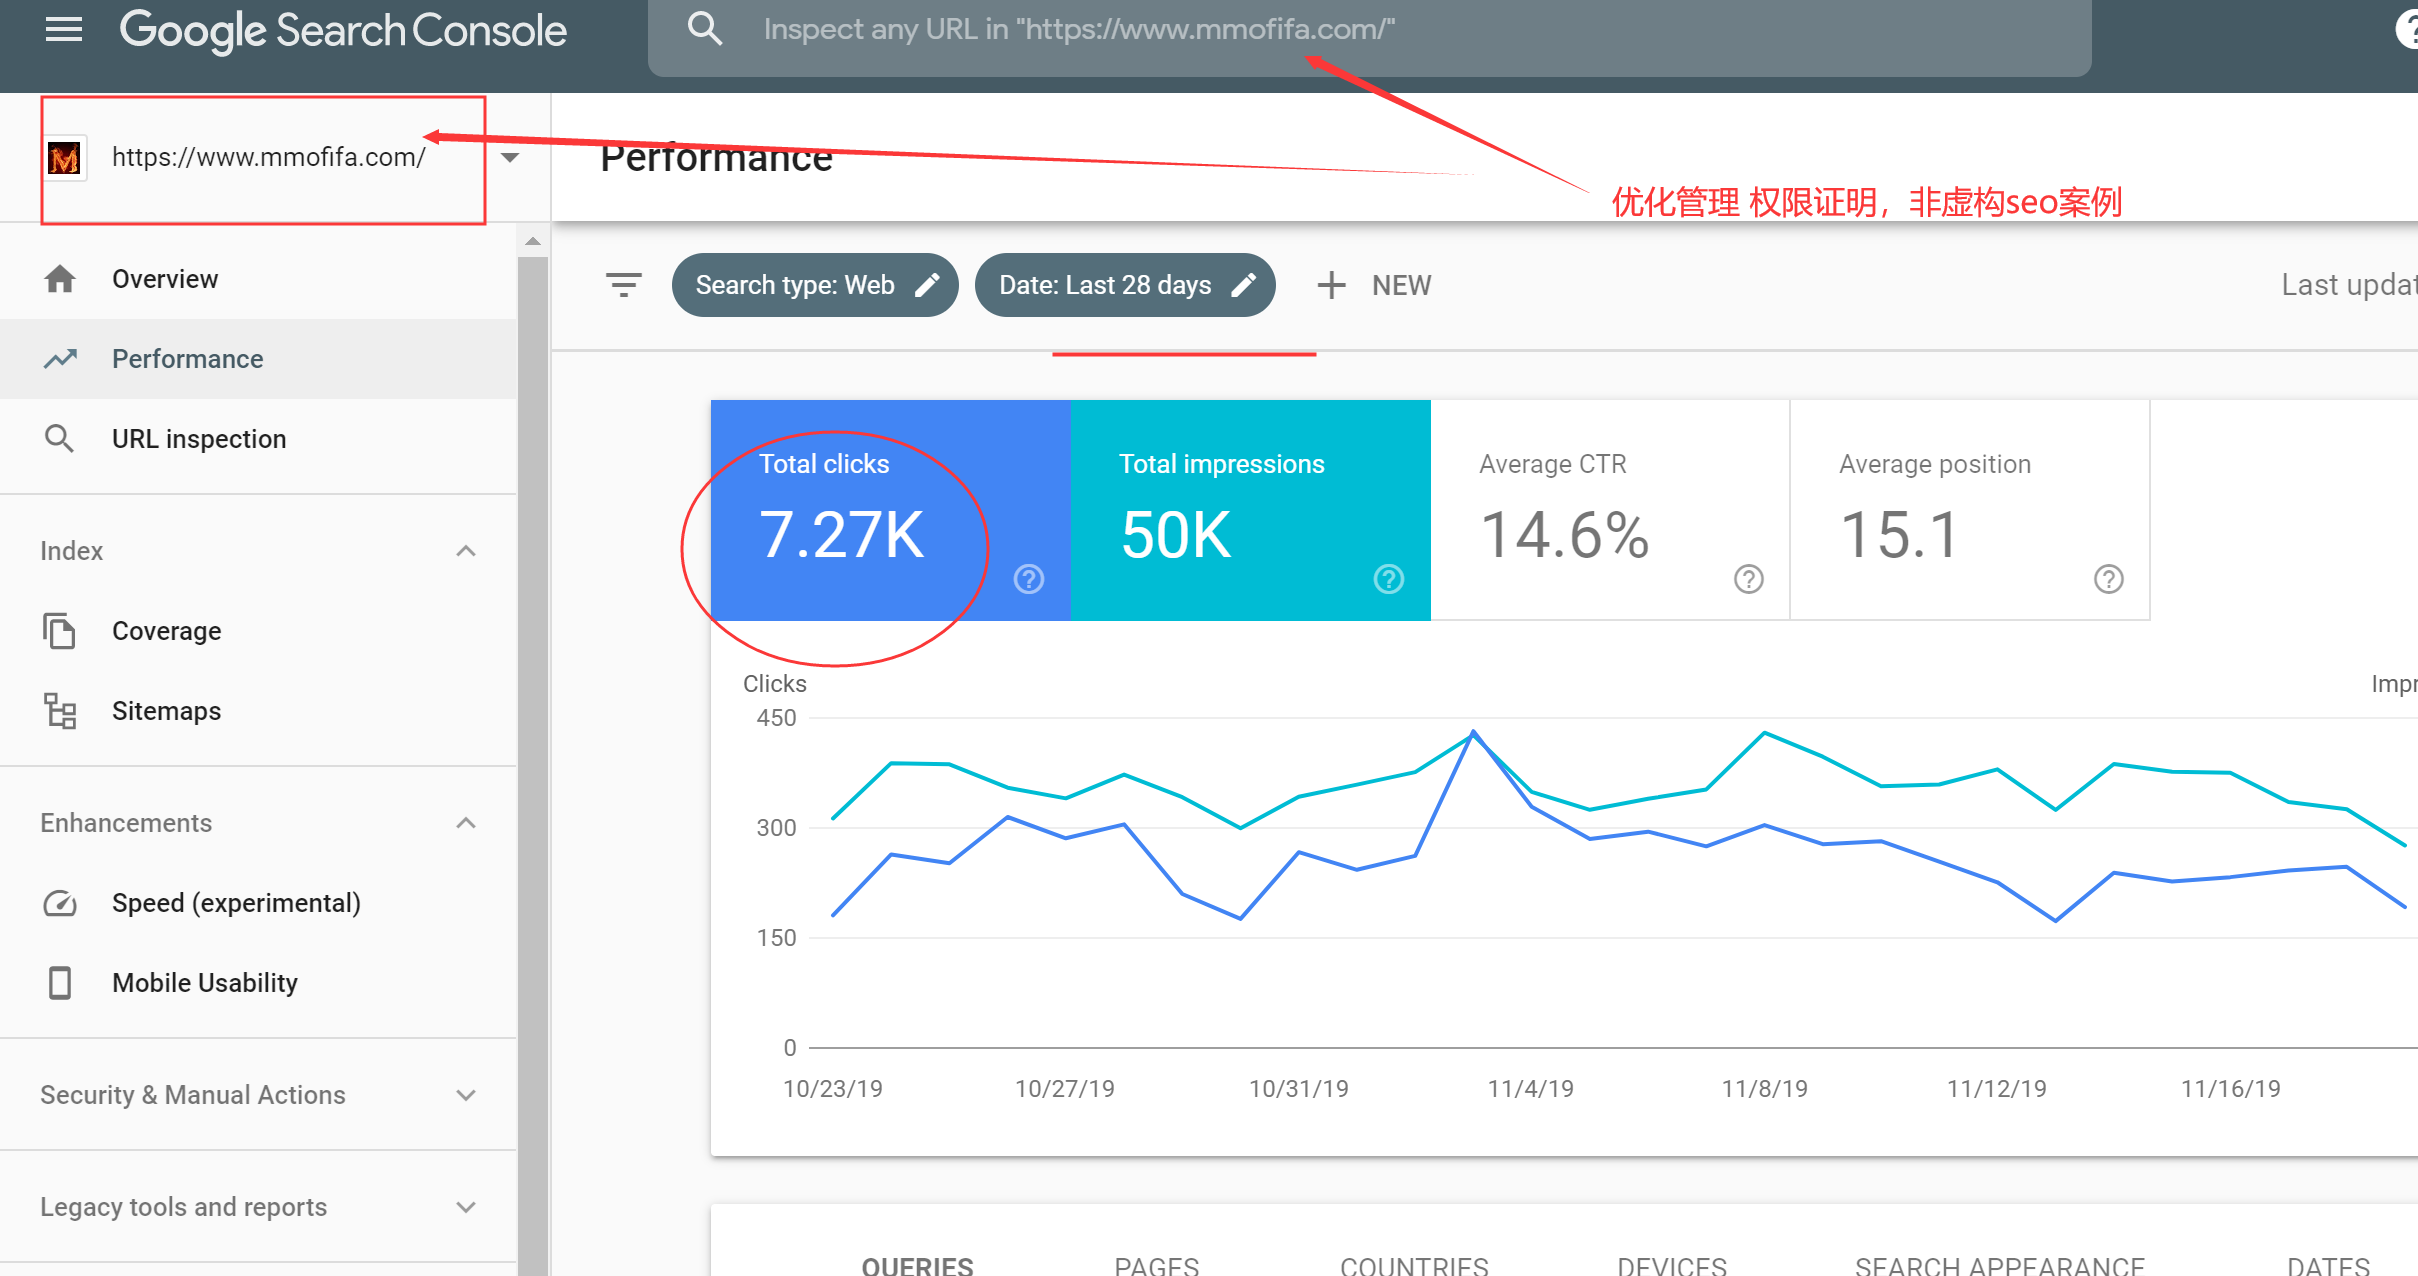Click the Mobile Usability phone icon

pyautogui.click(x=60, y=983)
